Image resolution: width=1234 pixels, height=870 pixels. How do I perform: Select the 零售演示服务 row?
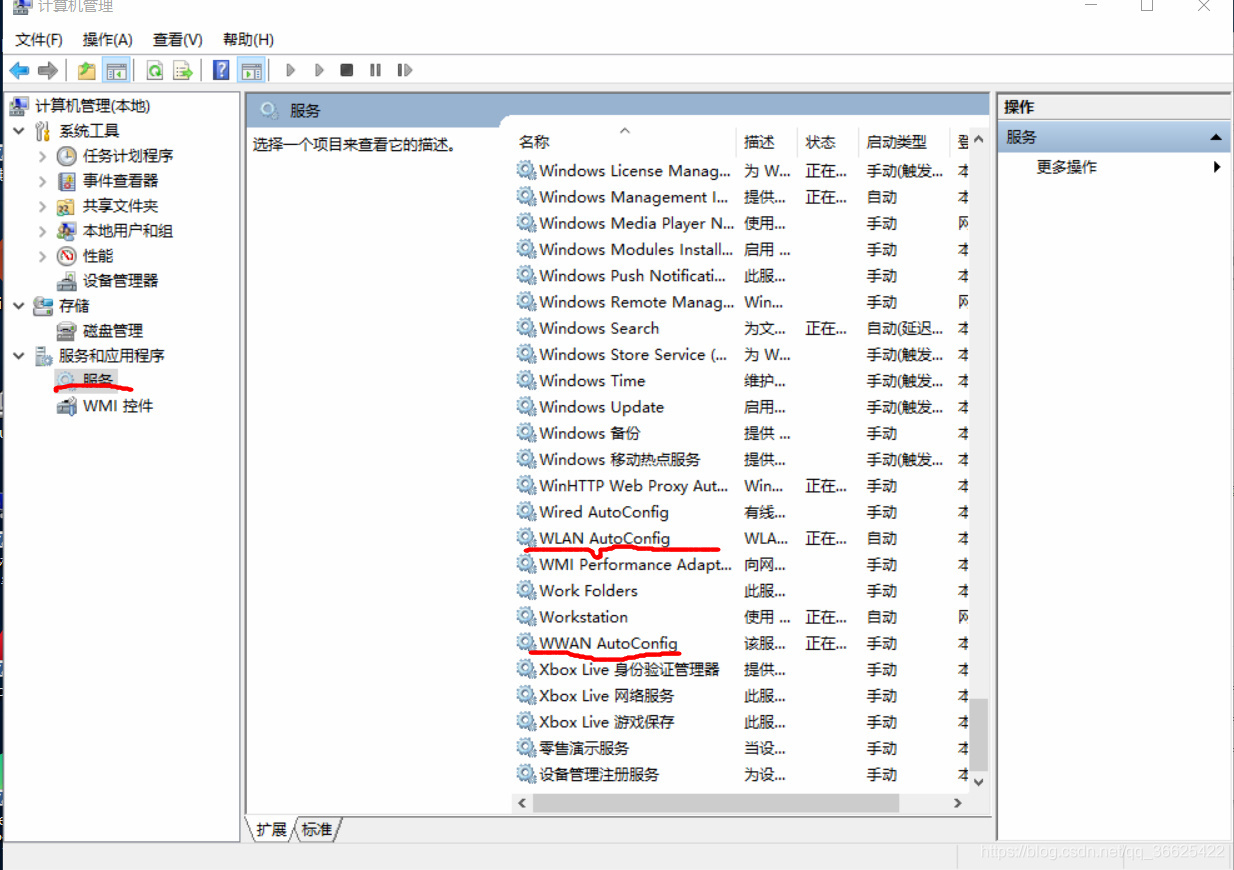[741, 748]
